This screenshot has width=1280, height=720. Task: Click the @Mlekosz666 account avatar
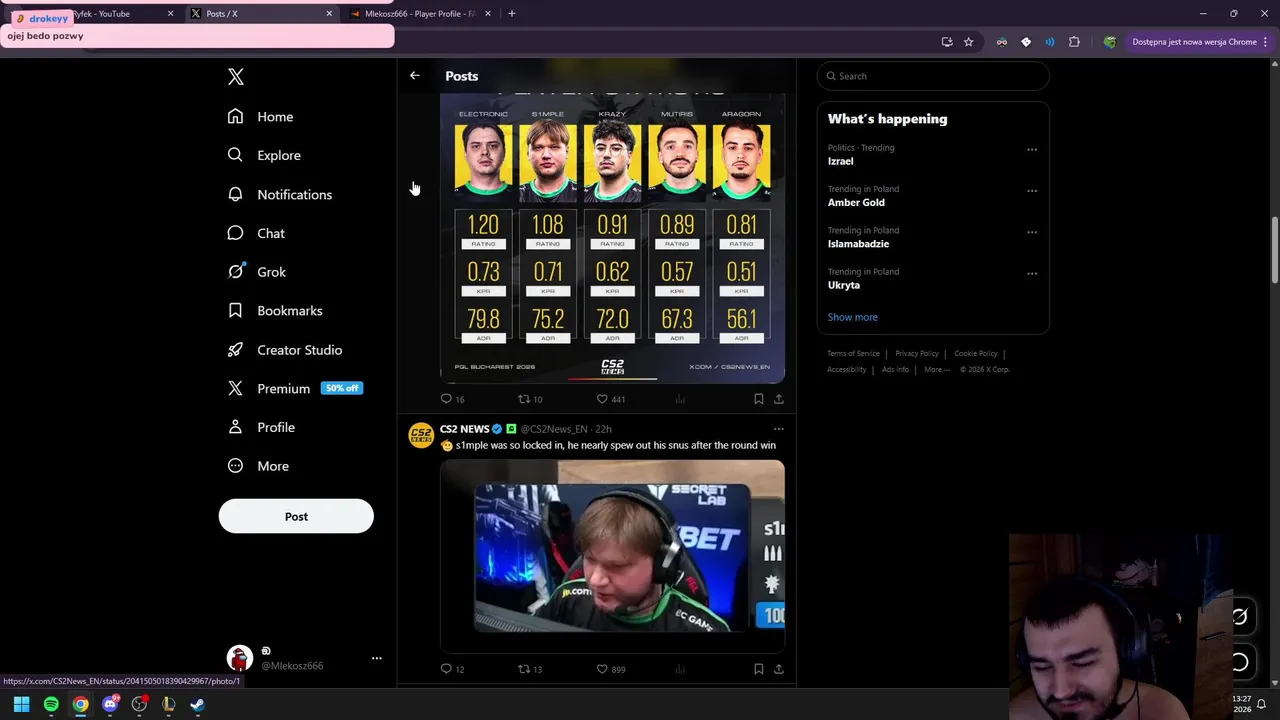(x=239, y=658)
